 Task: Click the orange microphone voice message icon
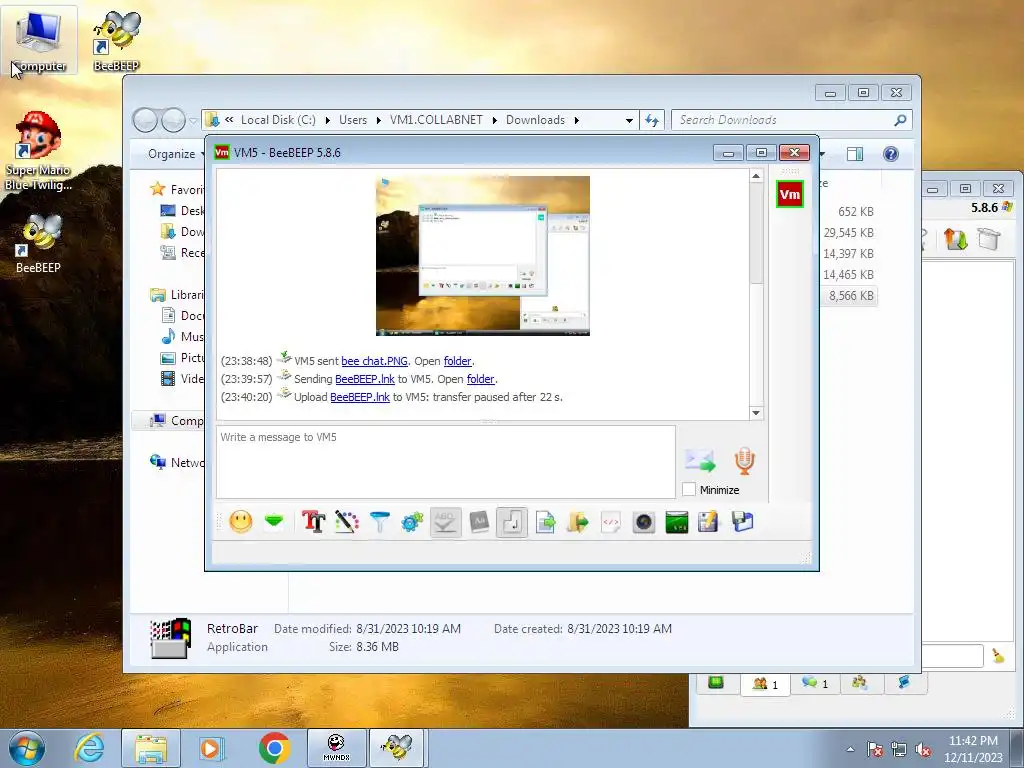coord(744,461)
